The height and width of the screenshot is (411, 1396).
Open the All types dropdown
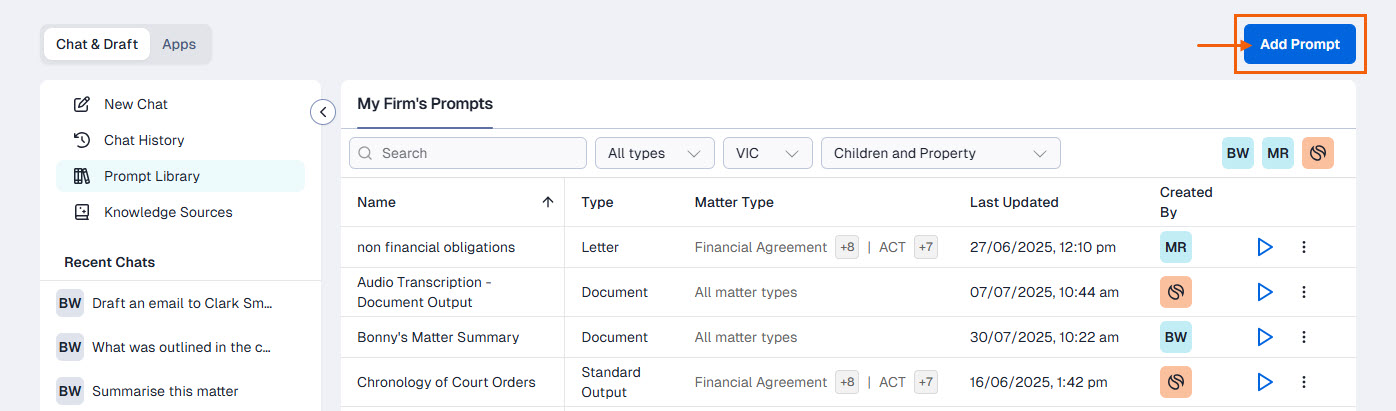tap(654, 153)
